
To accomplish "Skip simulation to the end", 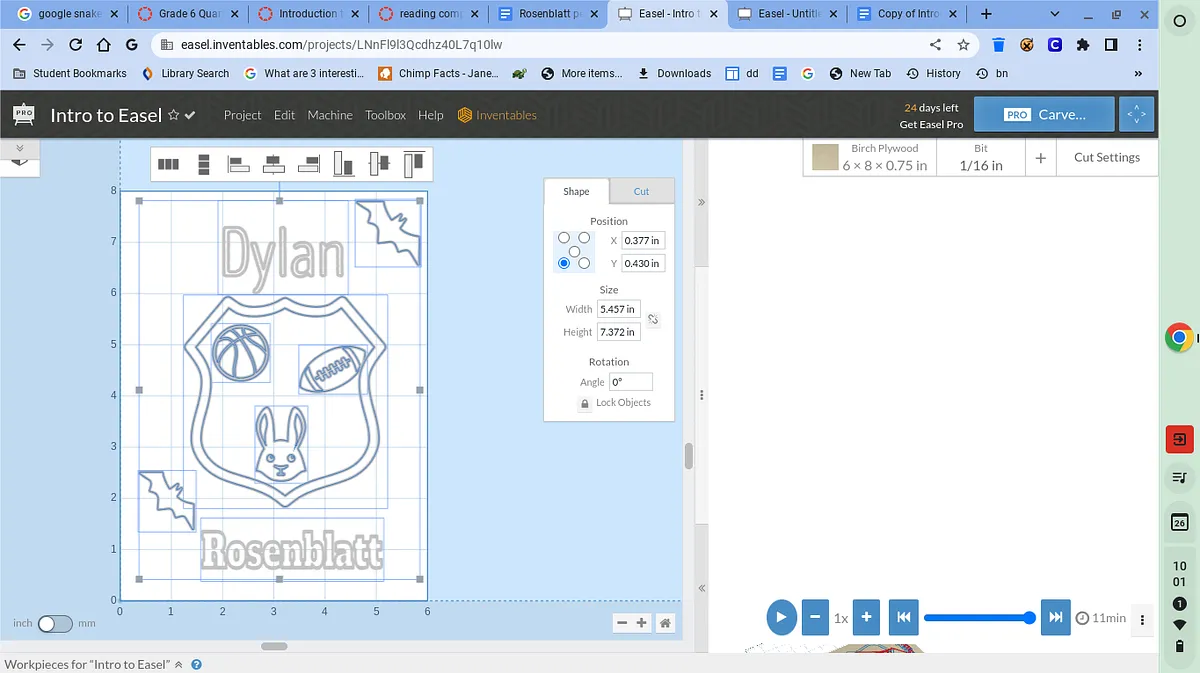I will click(1055, 617).
